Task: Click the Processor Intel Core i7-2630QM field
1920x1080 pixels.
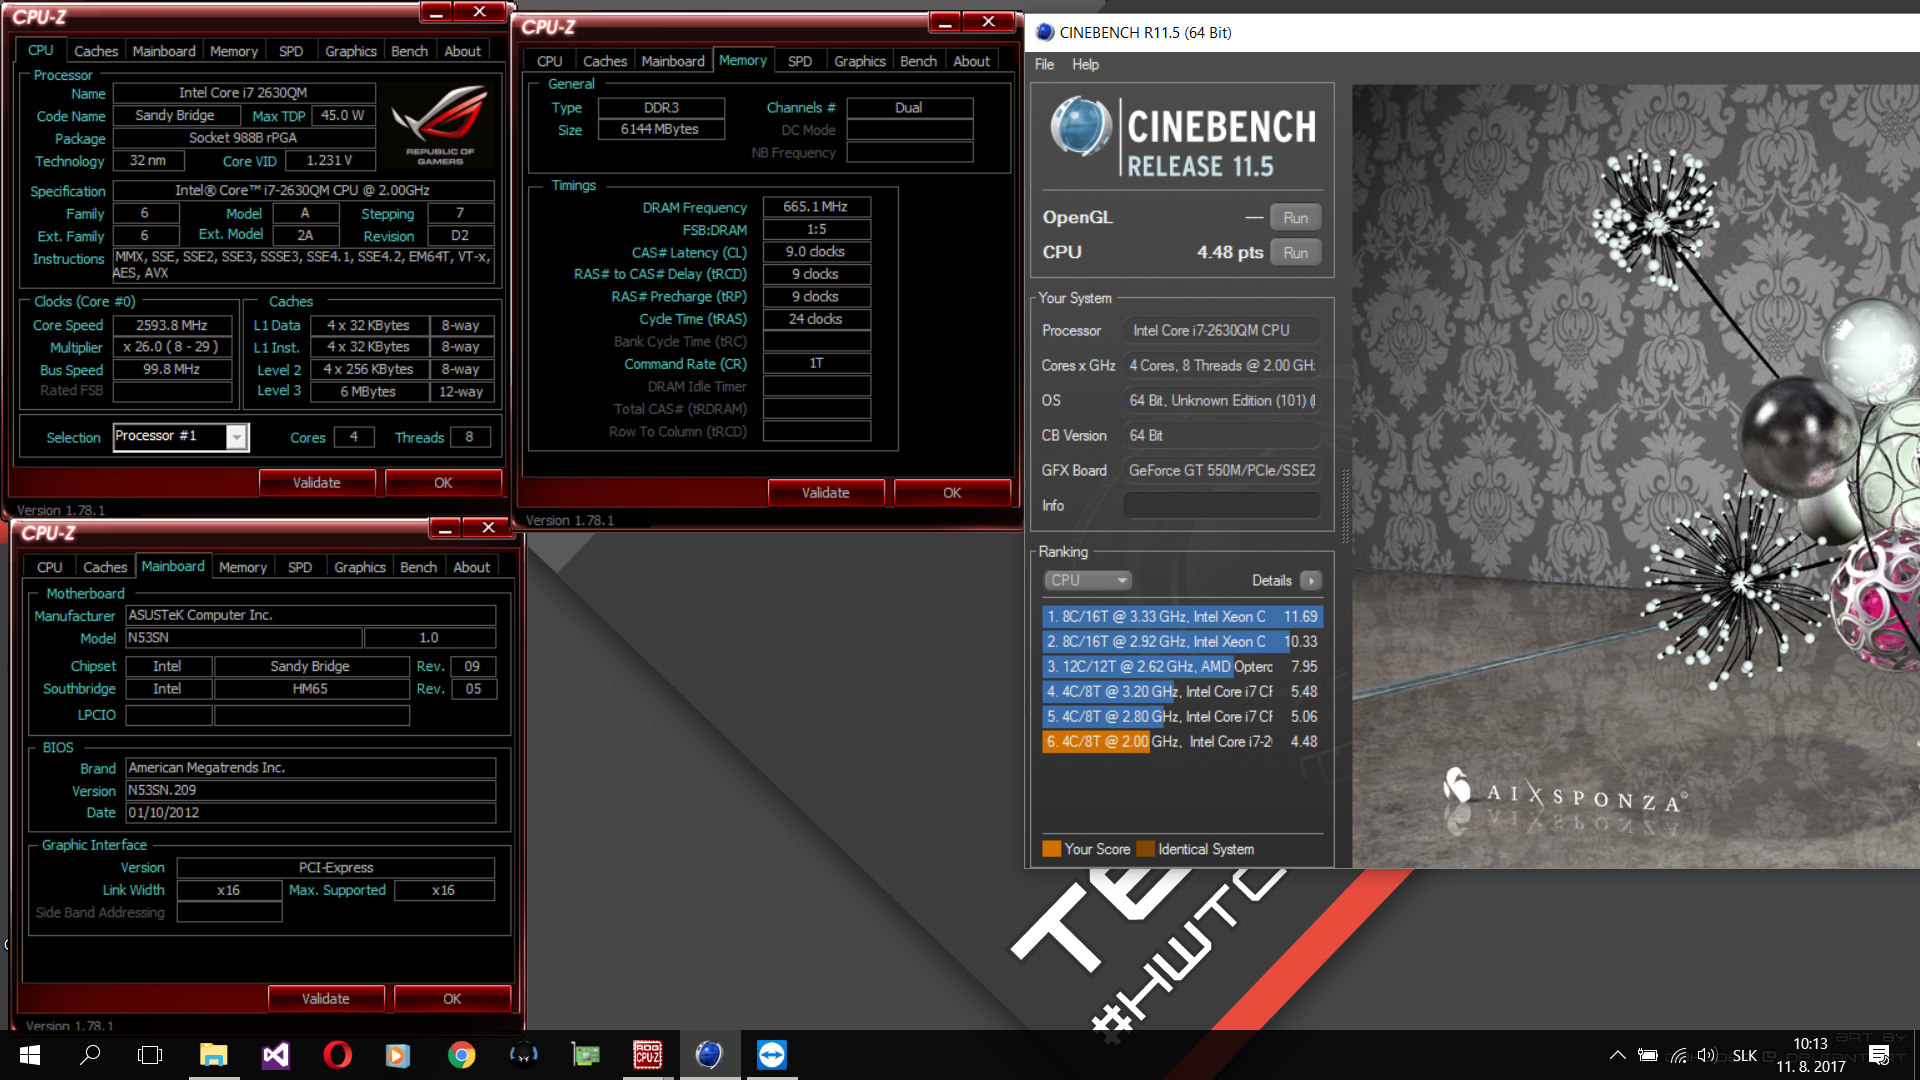Action: [x=1221, y=331]
